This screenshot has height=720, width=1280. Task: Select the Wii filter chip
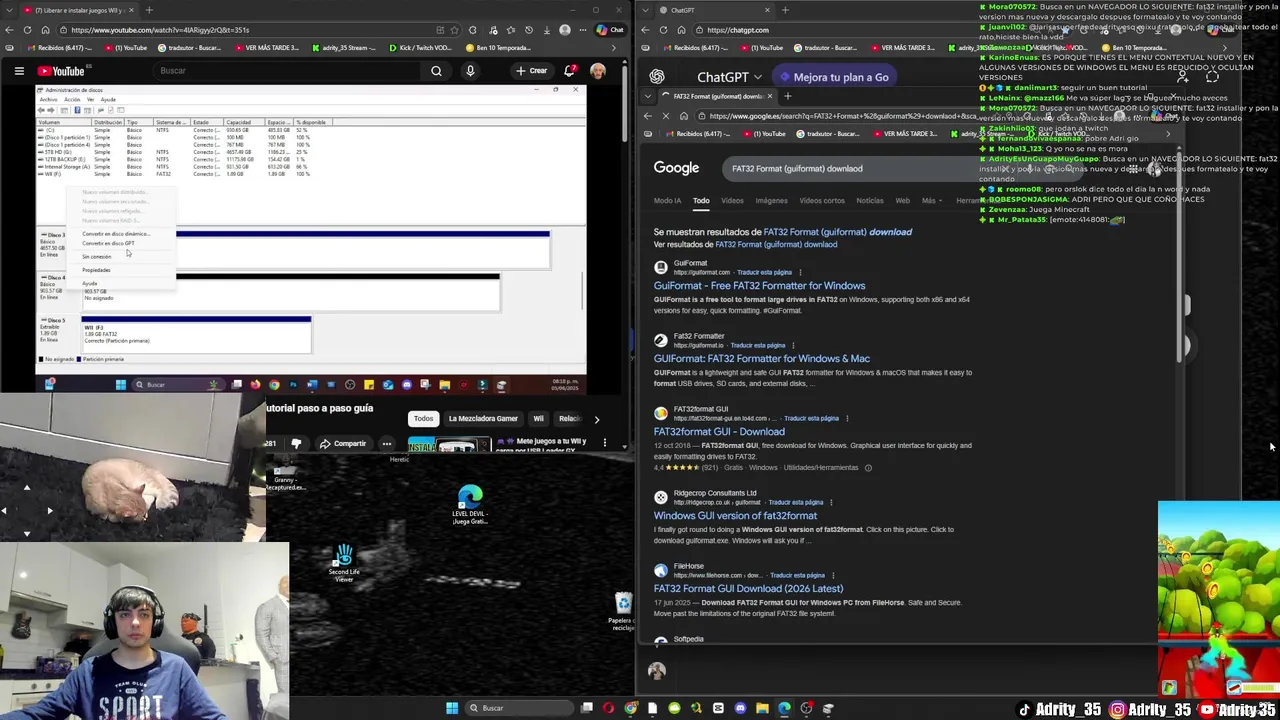pos(538,419)
